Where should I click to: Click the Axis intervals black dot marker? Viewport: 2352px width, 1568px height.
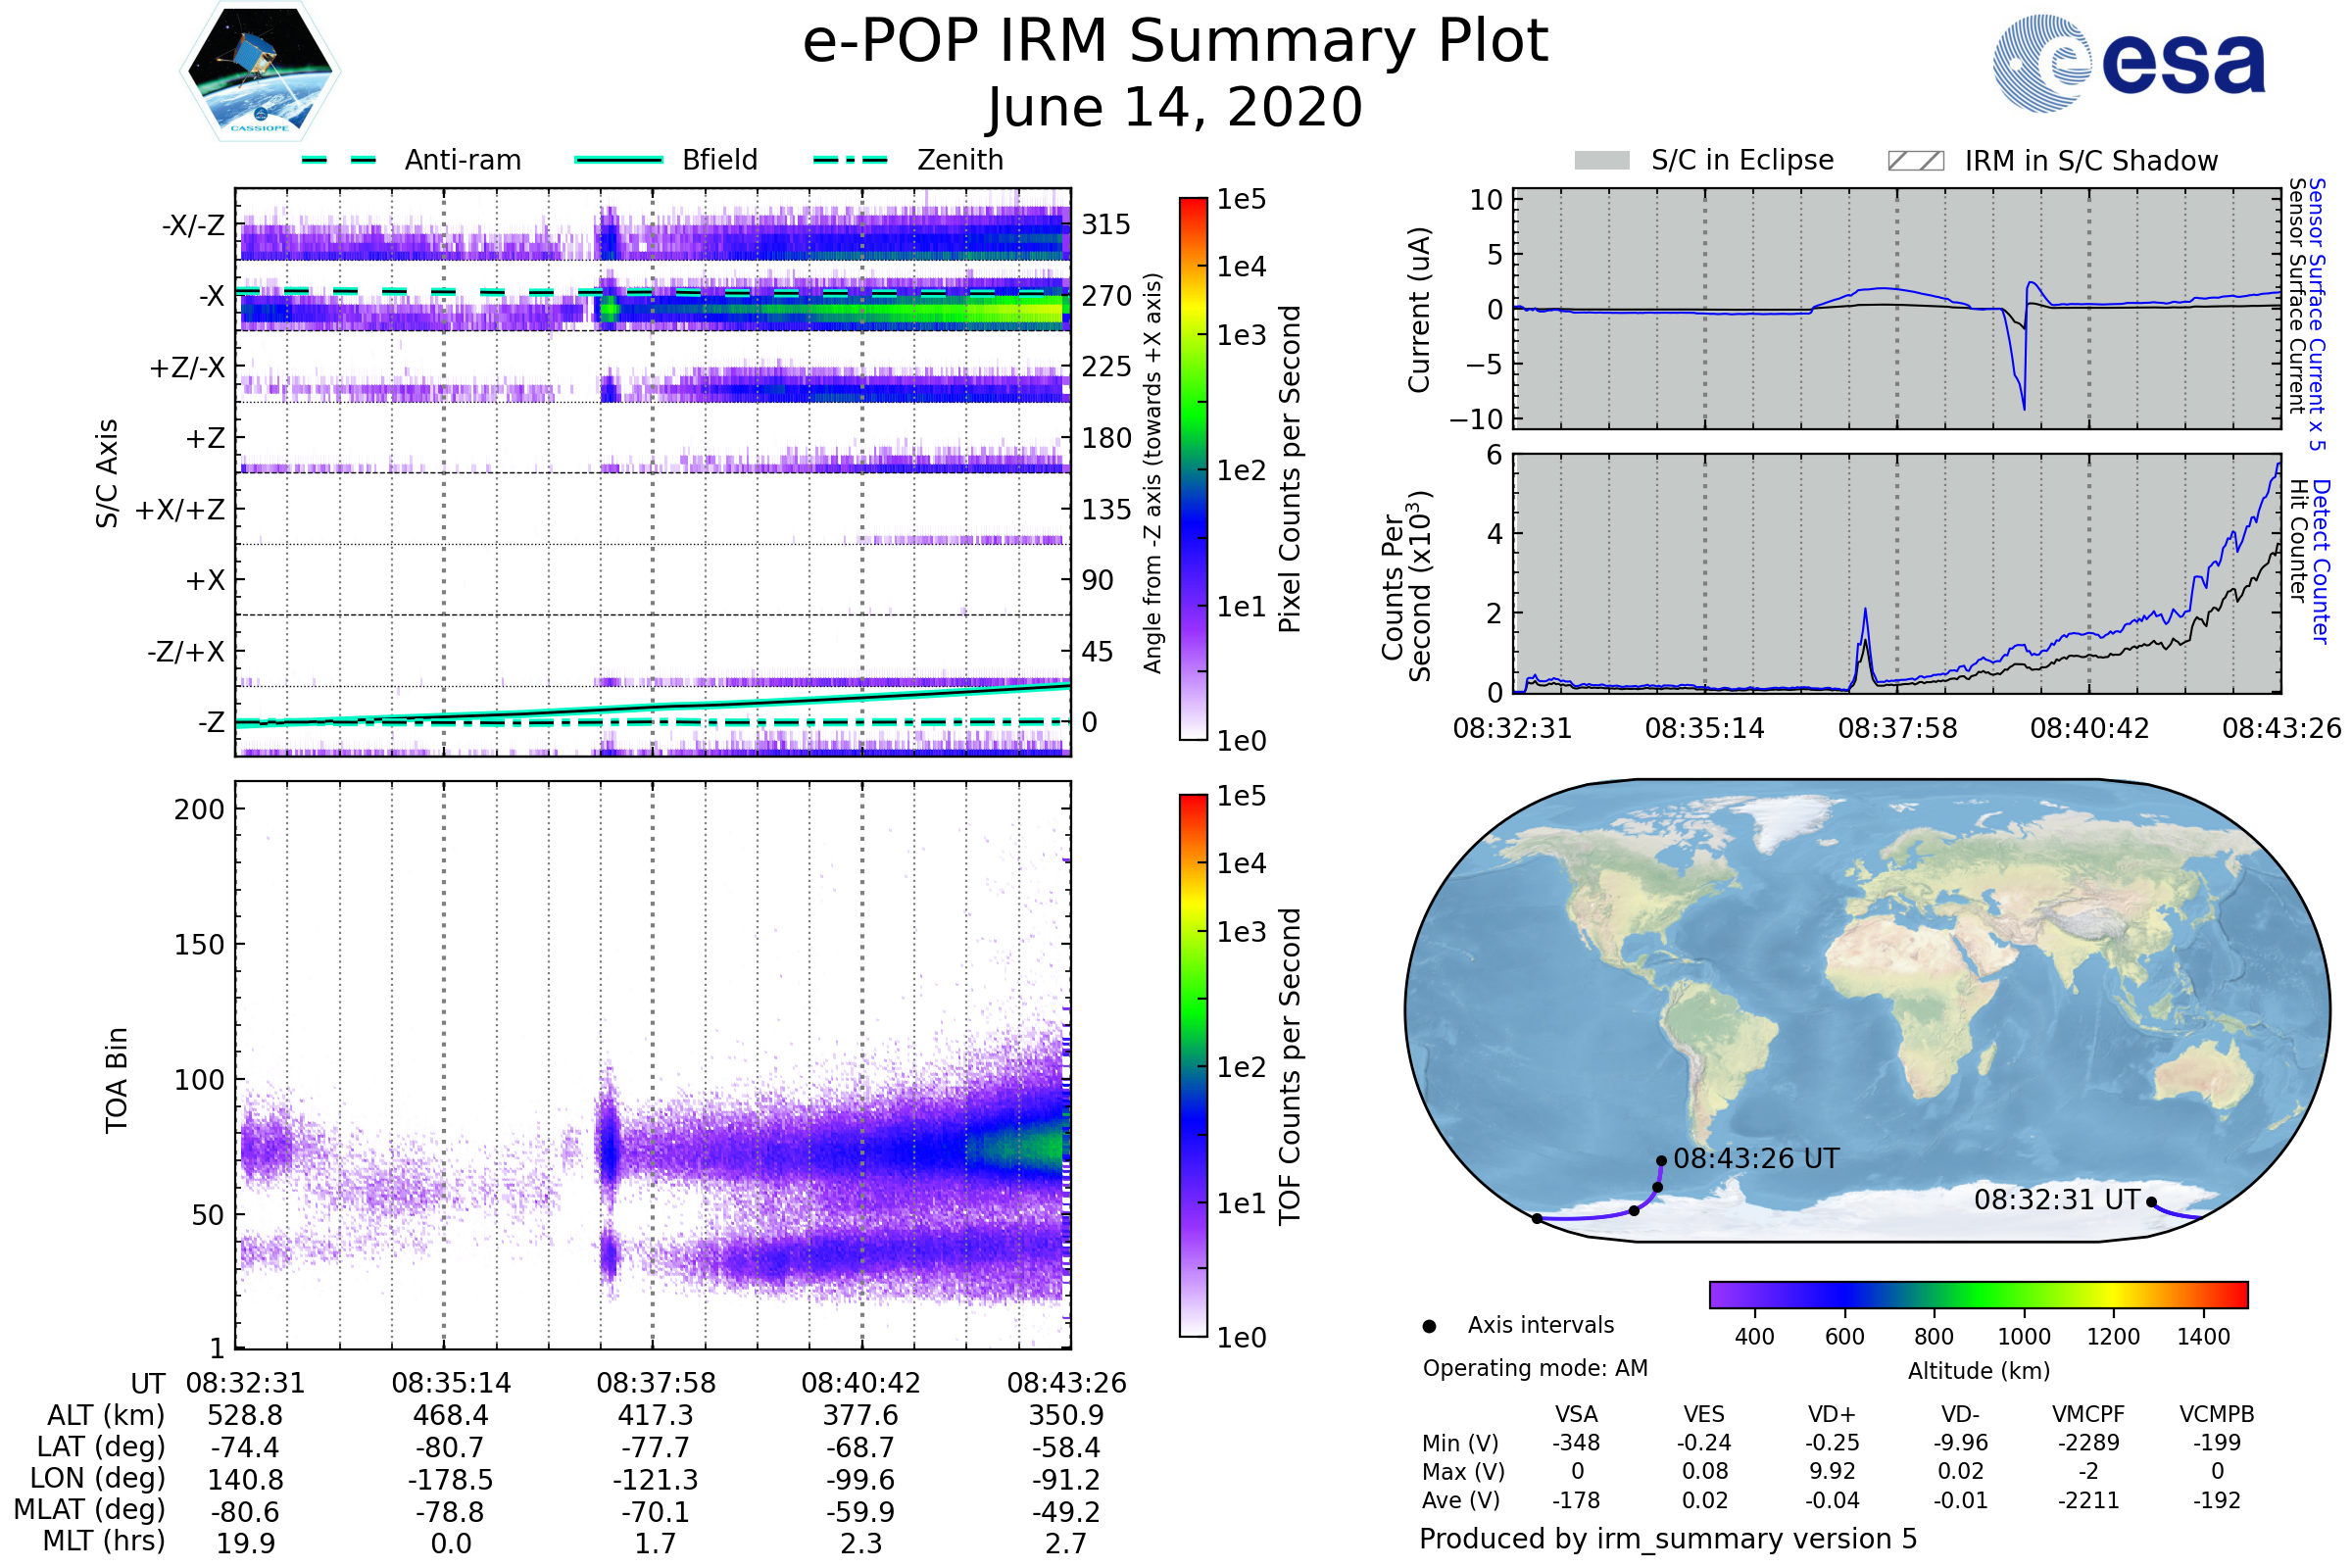(1429, 1326)
